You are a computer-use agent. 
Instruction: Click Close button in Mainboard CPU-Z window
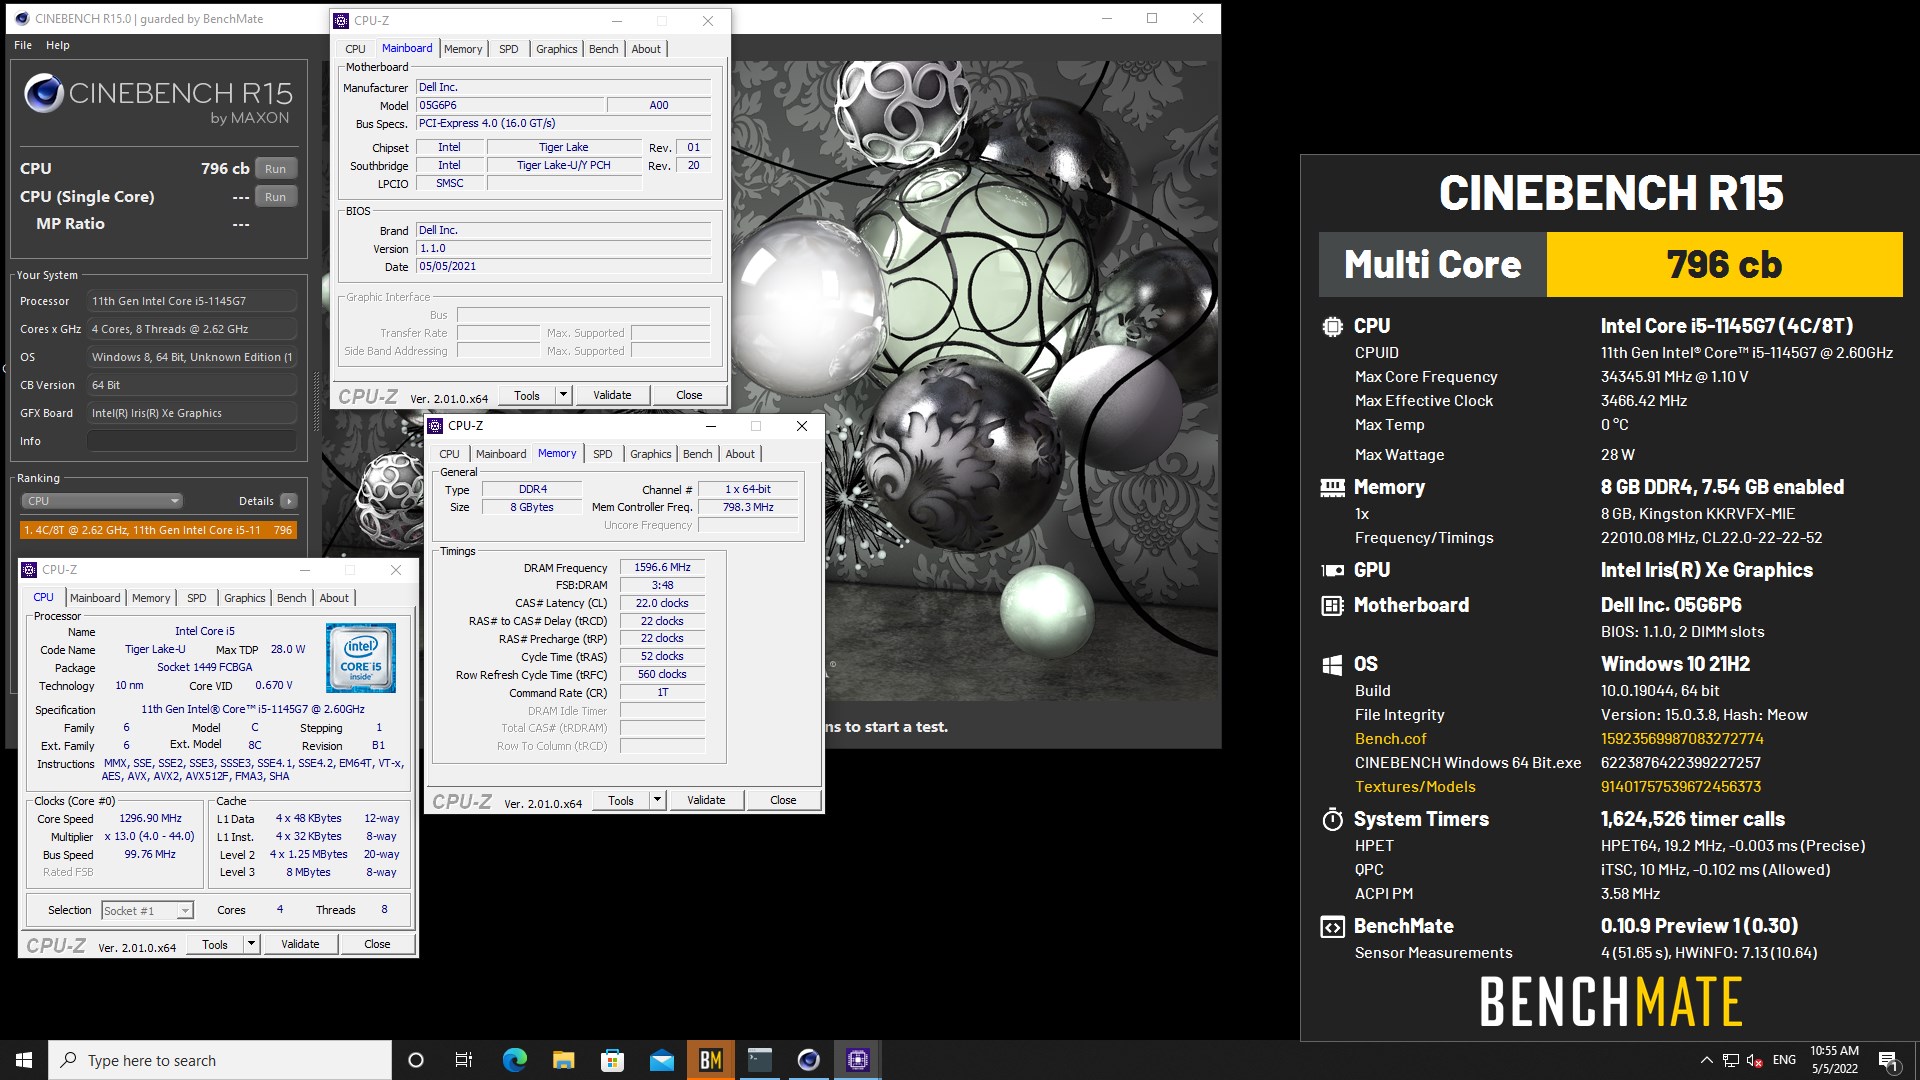(689, 395)
